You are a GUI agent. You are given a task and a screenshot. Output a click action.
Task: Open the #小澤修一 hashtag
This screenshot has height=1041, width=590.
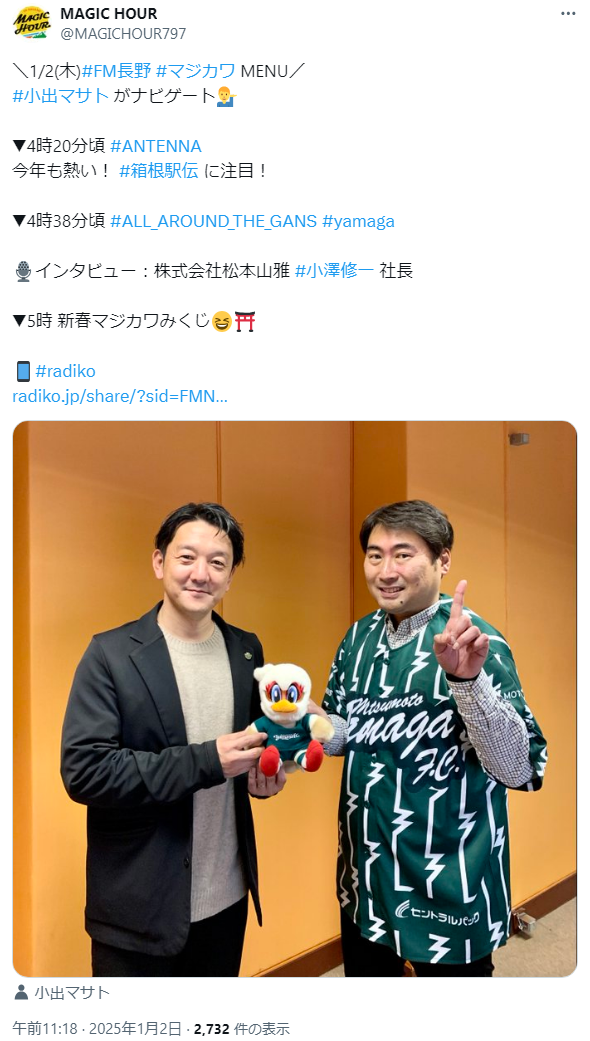tap(335, 271)
